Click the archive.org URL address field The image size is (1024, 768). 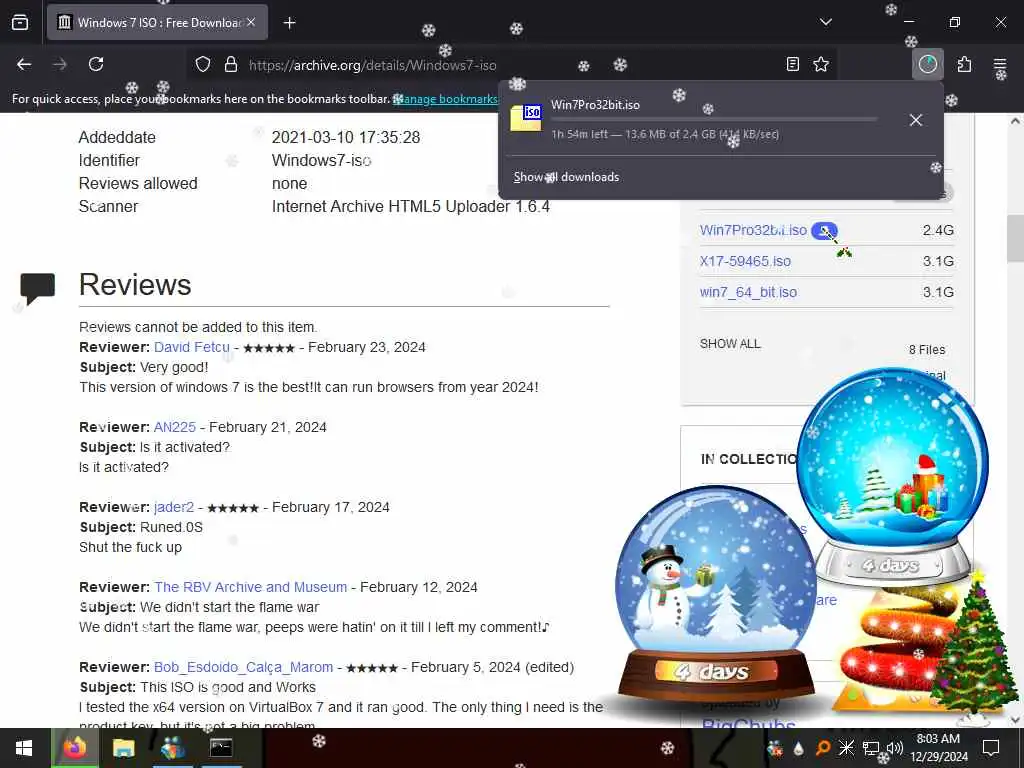372,65
